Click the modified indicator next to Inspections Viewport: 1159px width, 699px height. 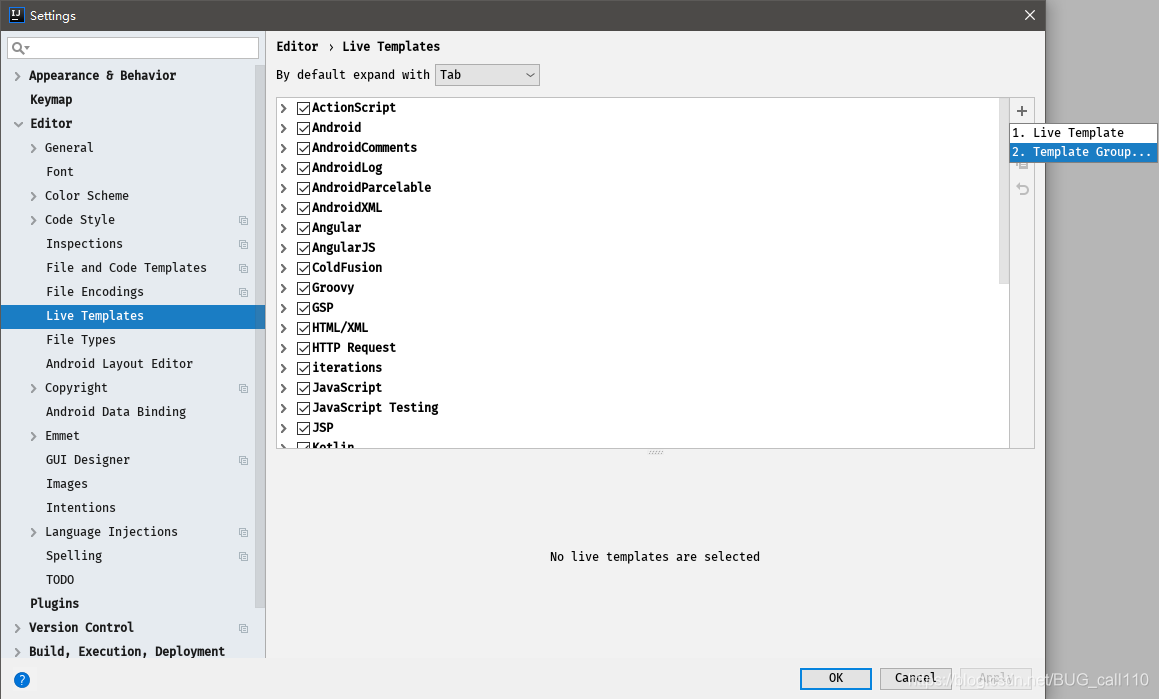(x=243, y=244)
